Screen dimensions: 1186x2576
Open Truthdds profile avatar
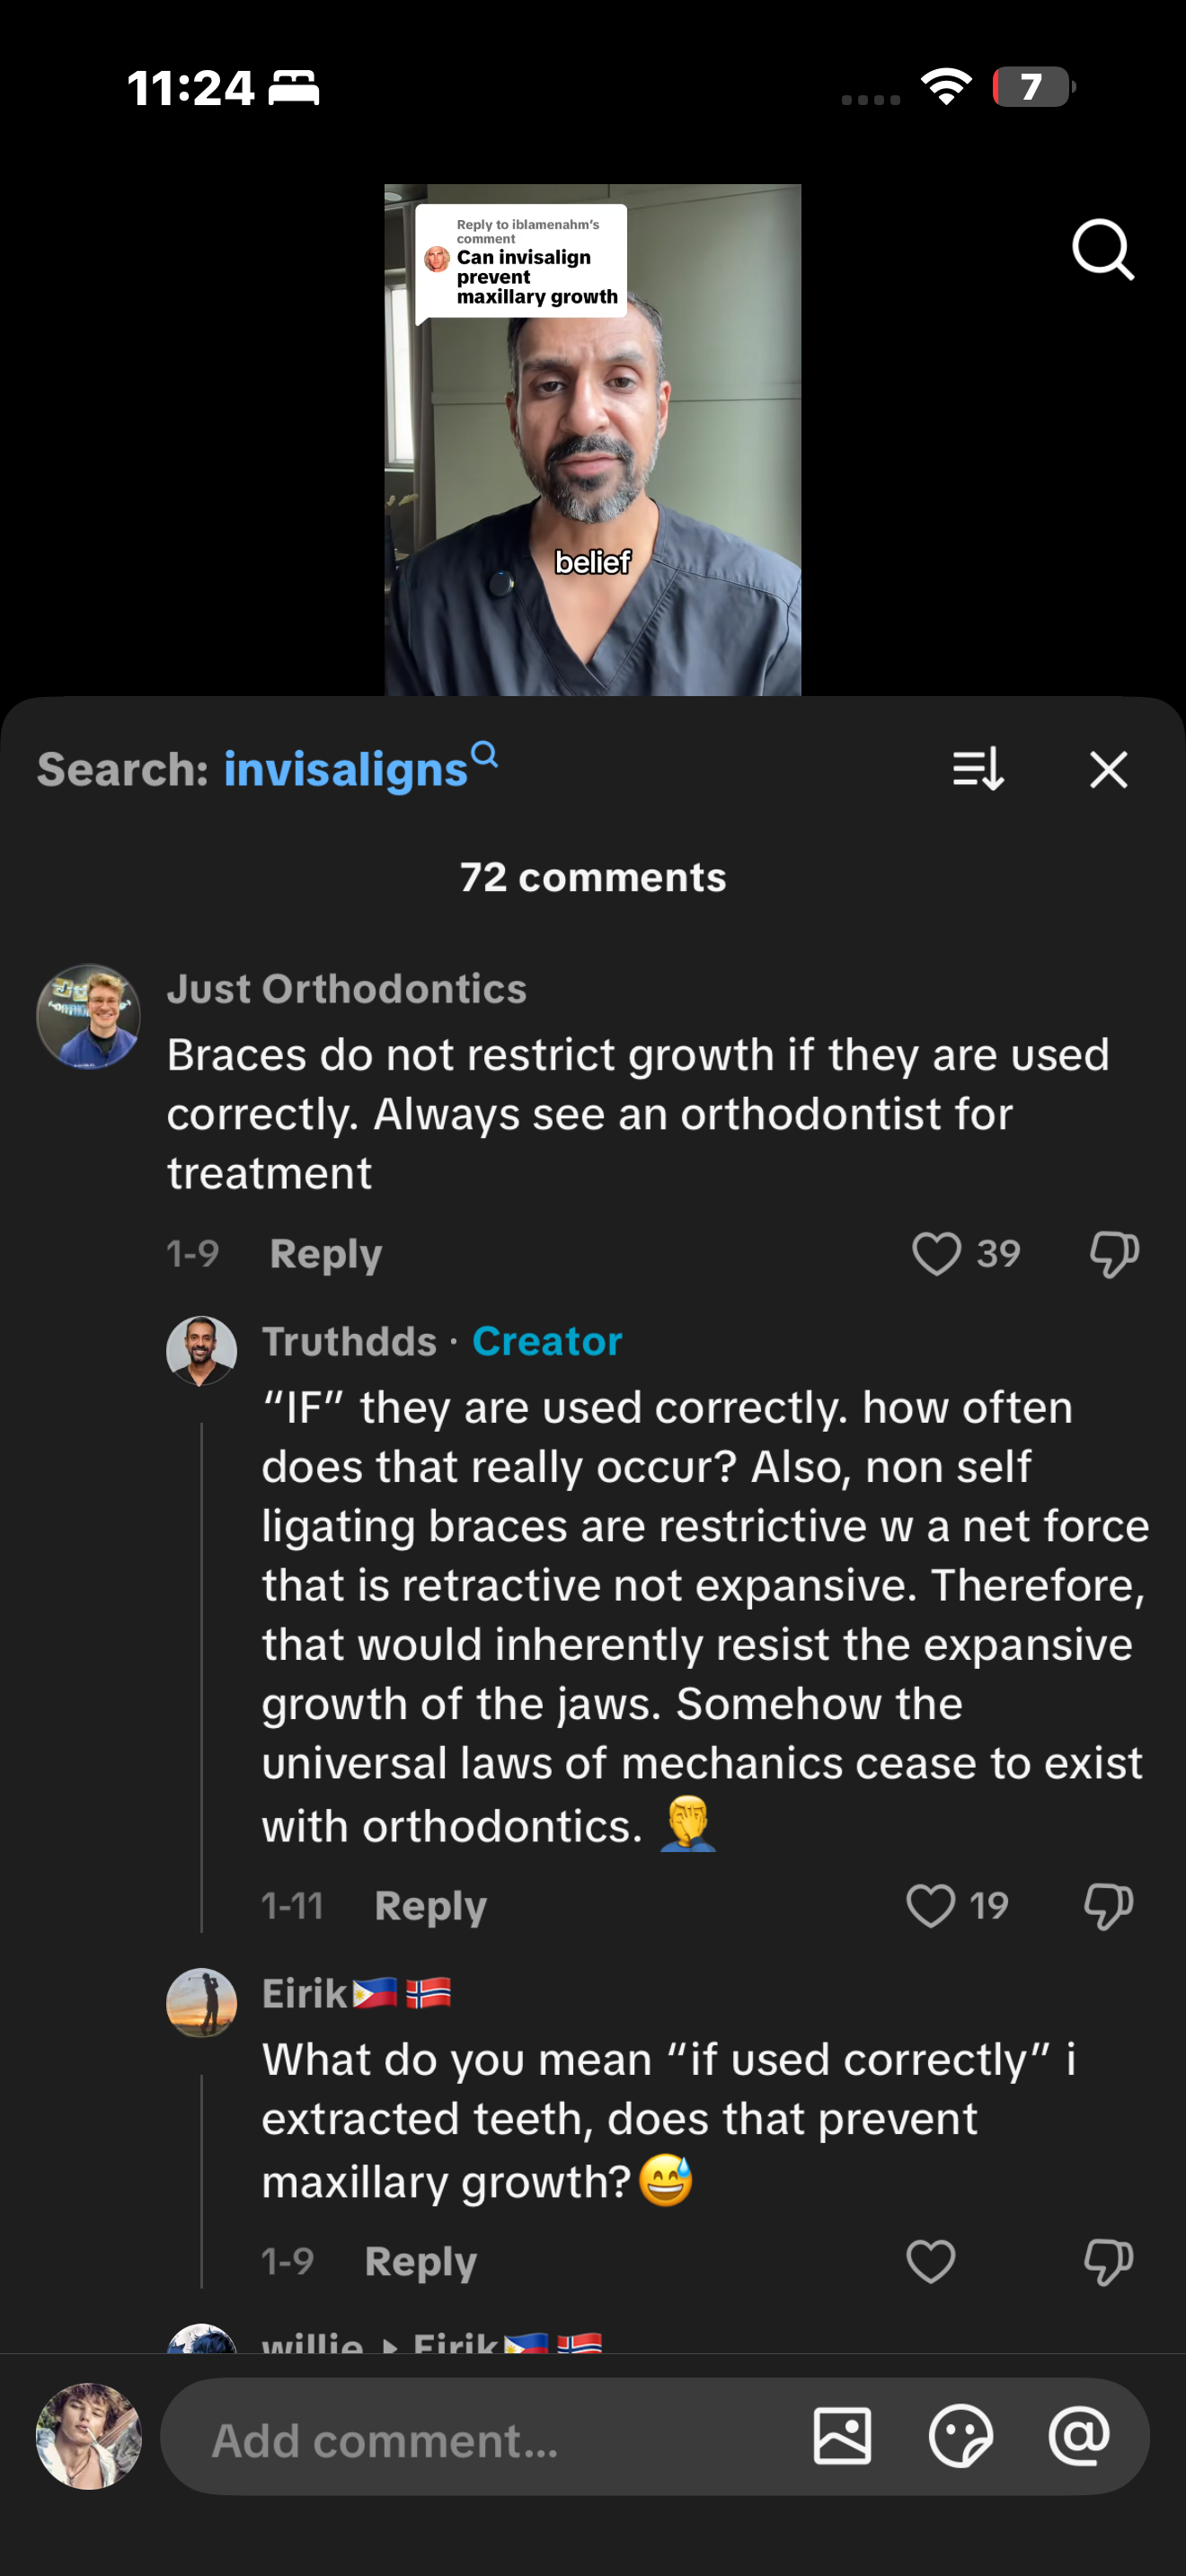point(201,1351)
